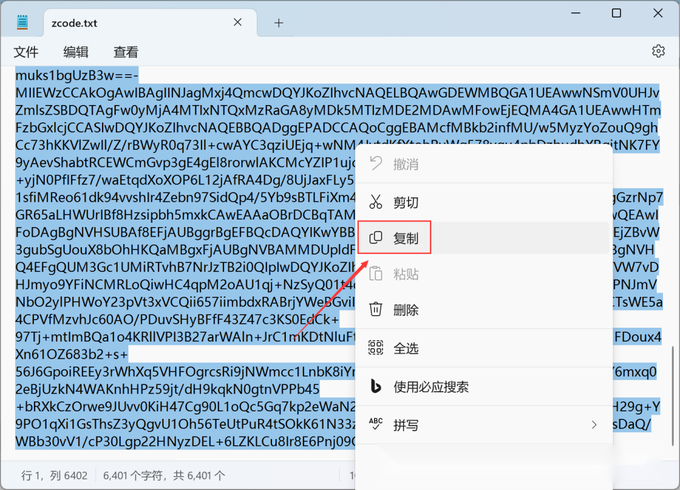The width and height of the screenshot is (680, 490).
Task: Click the copy icon beside 复制
Action: pyautogui.click(x=376, y=238)
